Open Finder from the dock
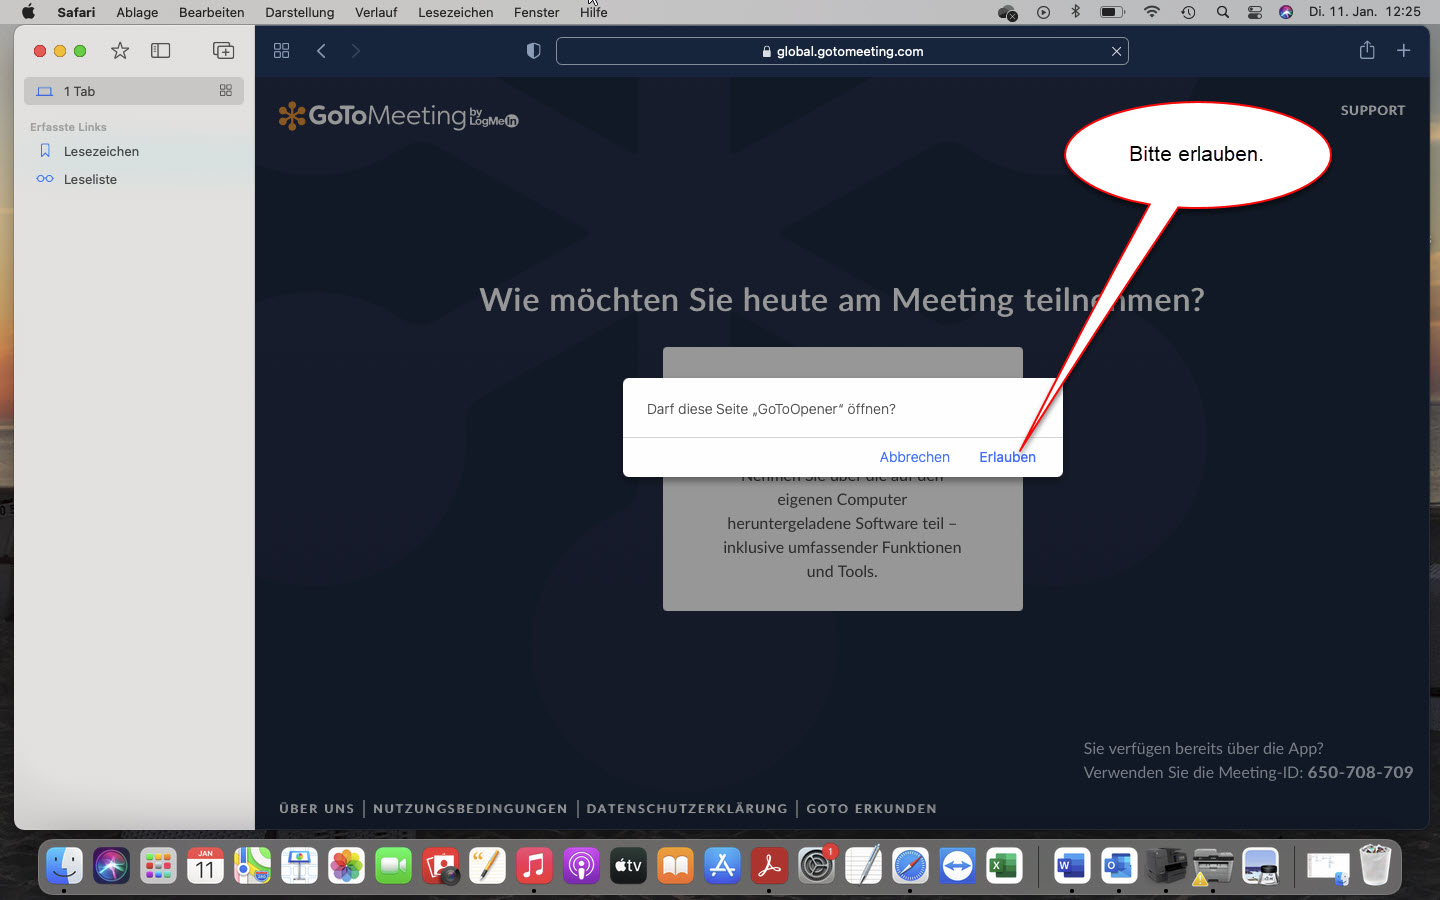This screenshot has width=1440, height=900. click(64, 865)
